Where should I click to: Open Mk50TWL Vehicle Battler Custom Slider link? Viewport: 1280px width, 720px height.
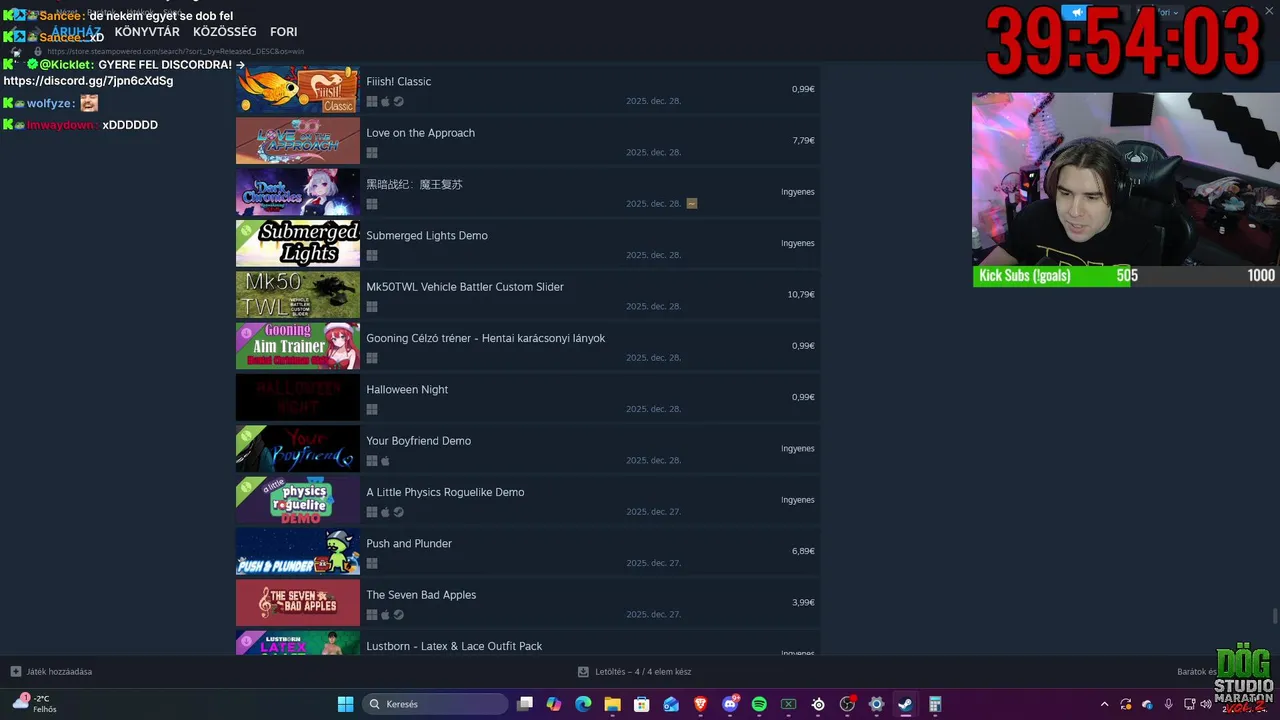[x=465, y=287]
